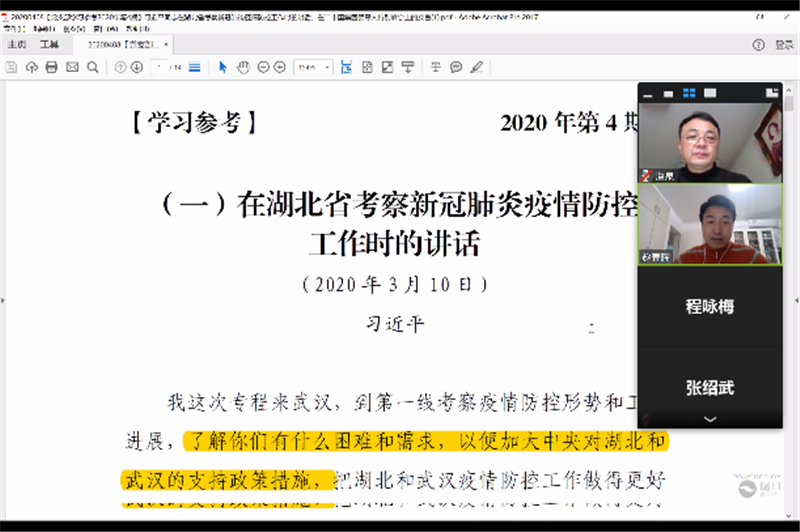
Task: Select the Hand pan tool
Action: [x=244, y=67]
